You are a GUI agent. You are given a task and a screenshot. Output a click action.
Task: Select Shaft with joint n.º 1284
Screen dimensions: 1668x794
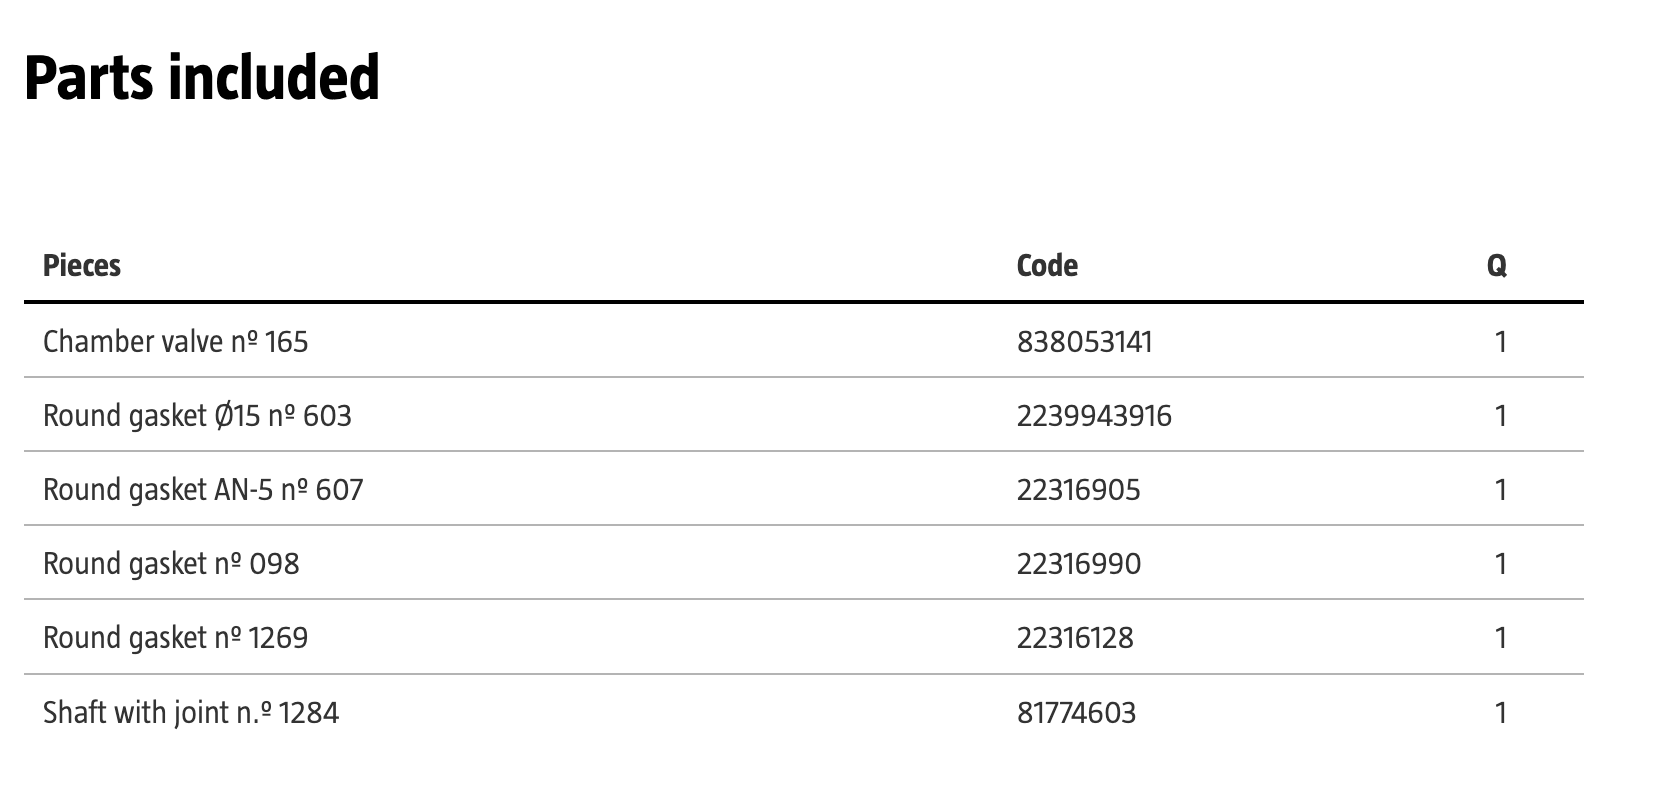[x=191, y=713]
